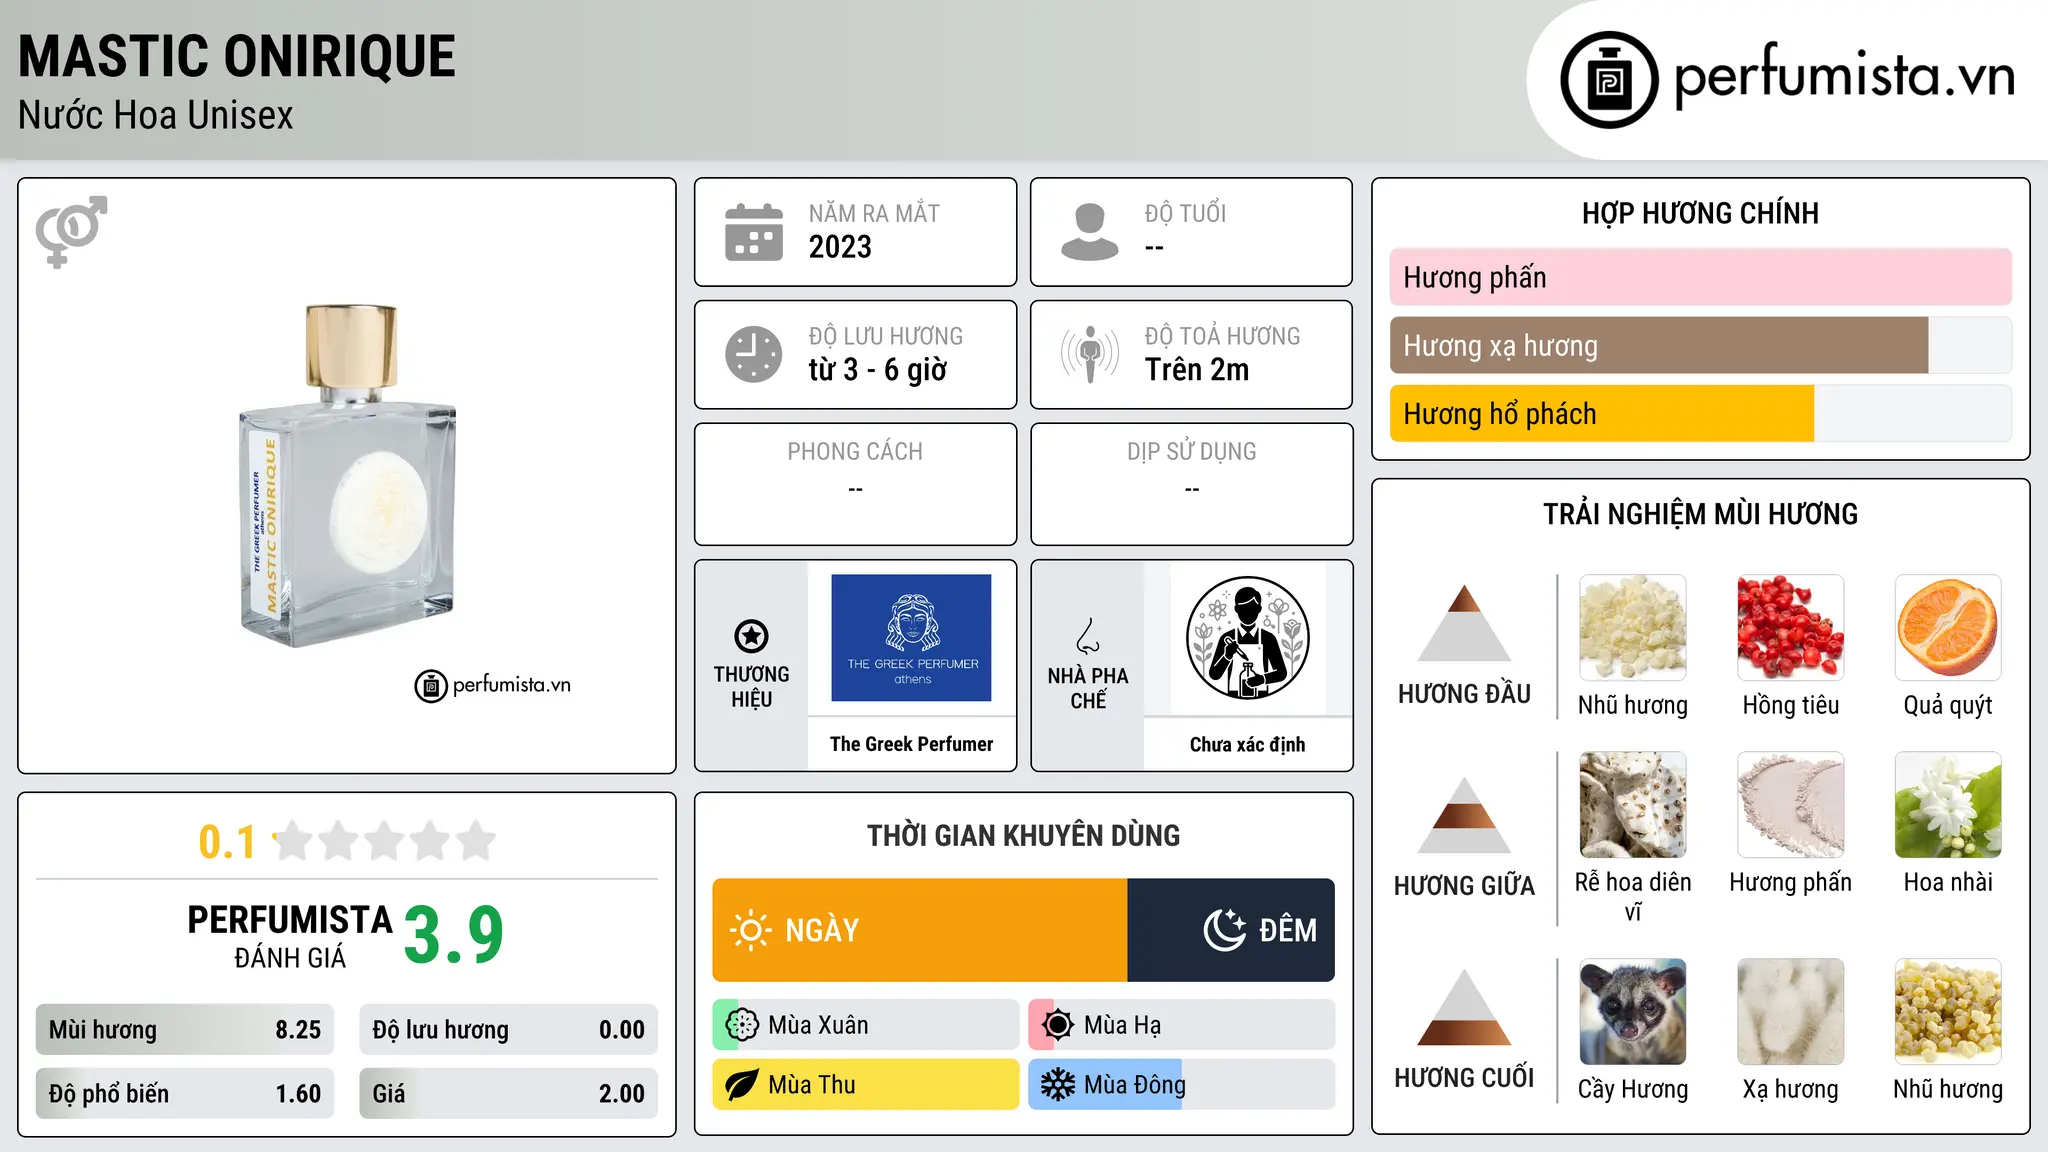
Task: Click the Giá score row
Action: [x=508, y=1094]
